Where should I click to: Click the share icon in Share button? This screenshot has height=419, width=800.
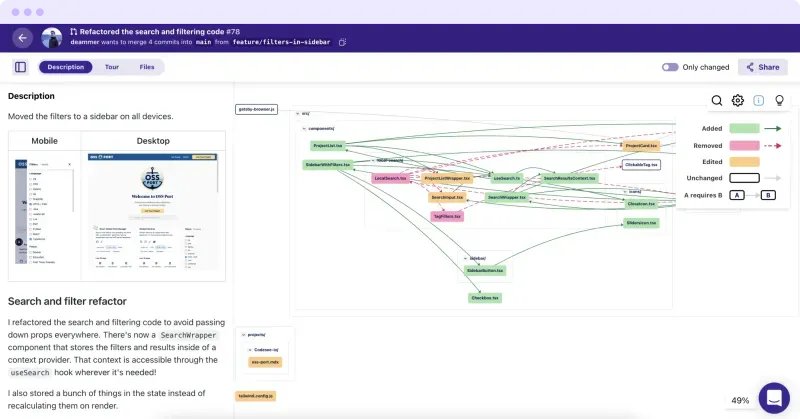750,67
